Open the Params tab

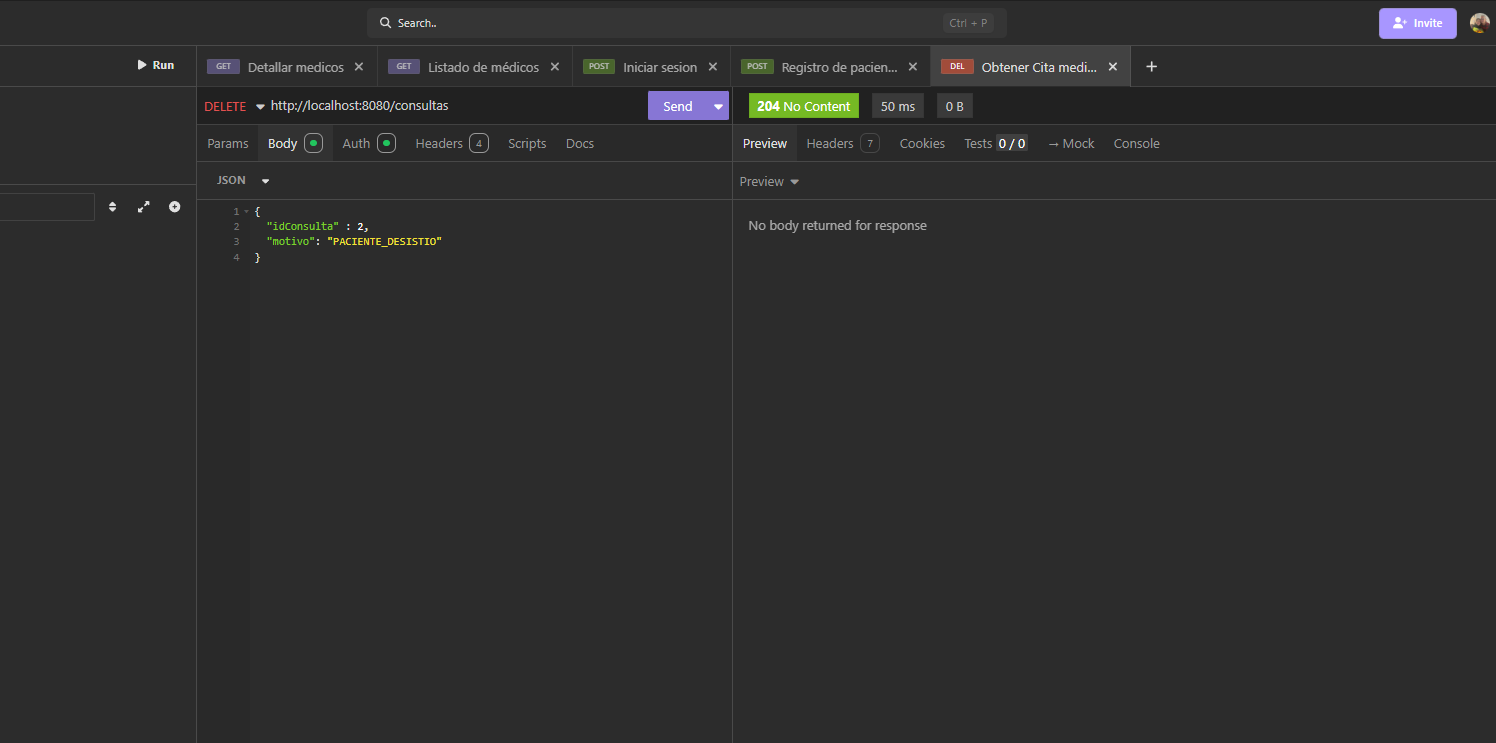[227, 143]
